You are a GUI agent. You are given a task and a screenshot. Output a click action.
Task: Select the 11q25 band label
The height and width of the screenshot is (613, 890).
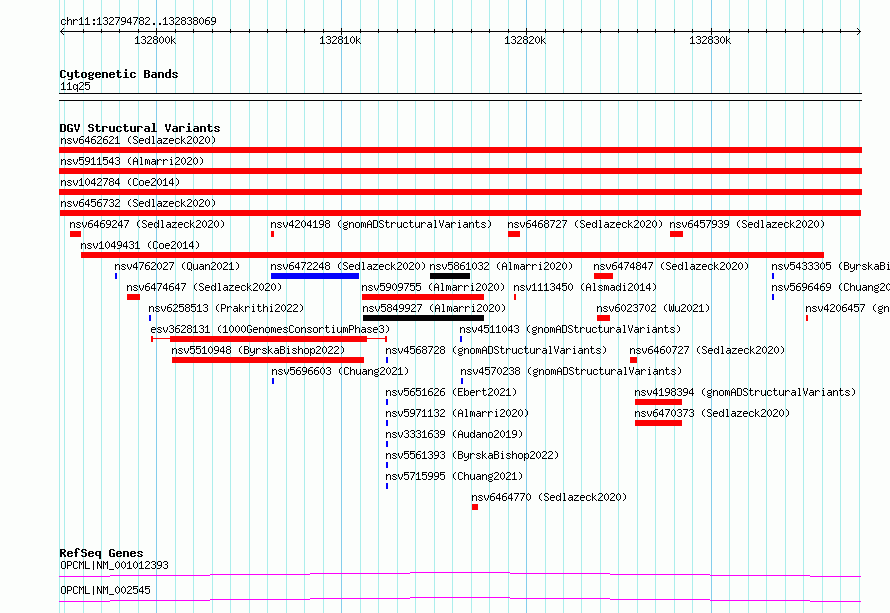point(75,86)
